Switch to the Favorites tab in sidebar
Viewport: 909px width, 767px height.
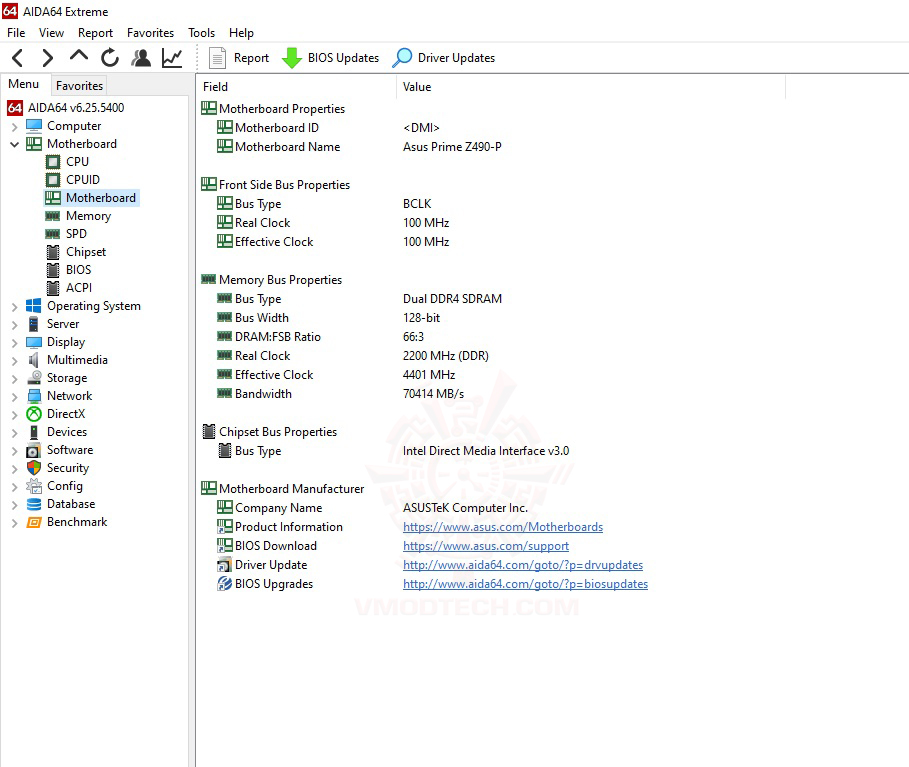[79, 85]
